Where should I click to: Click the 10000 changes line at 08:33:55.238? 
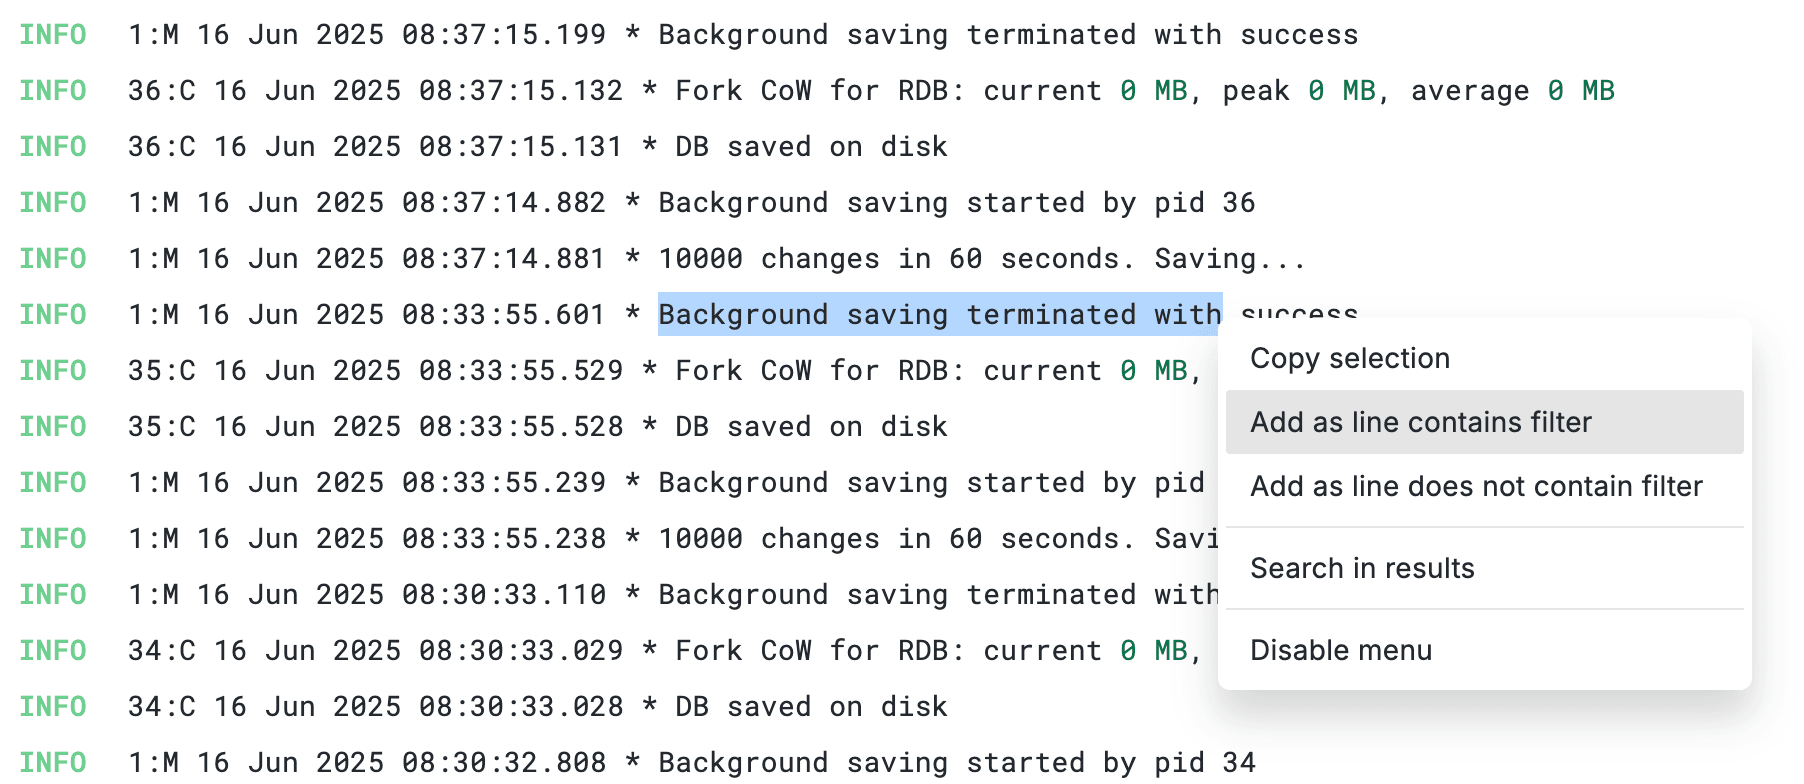tap(895, 539)
